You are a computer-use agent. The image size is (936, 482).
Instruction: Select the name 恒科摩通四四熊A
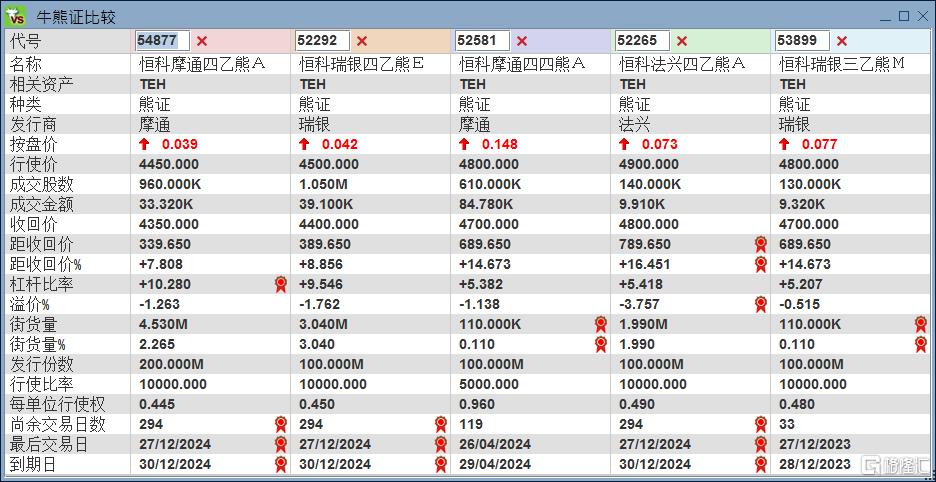pyautogui.click(x=522, y=64)
